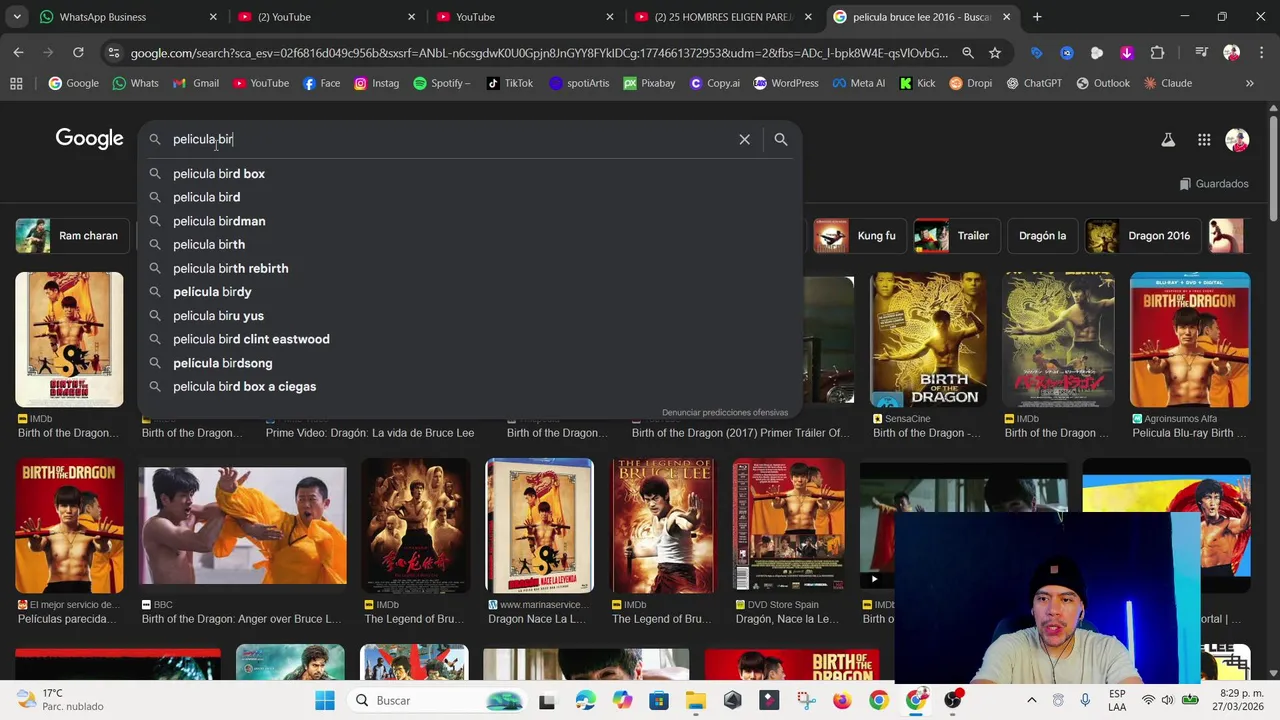Go to the Google logo home

click(x=89, y=139)
